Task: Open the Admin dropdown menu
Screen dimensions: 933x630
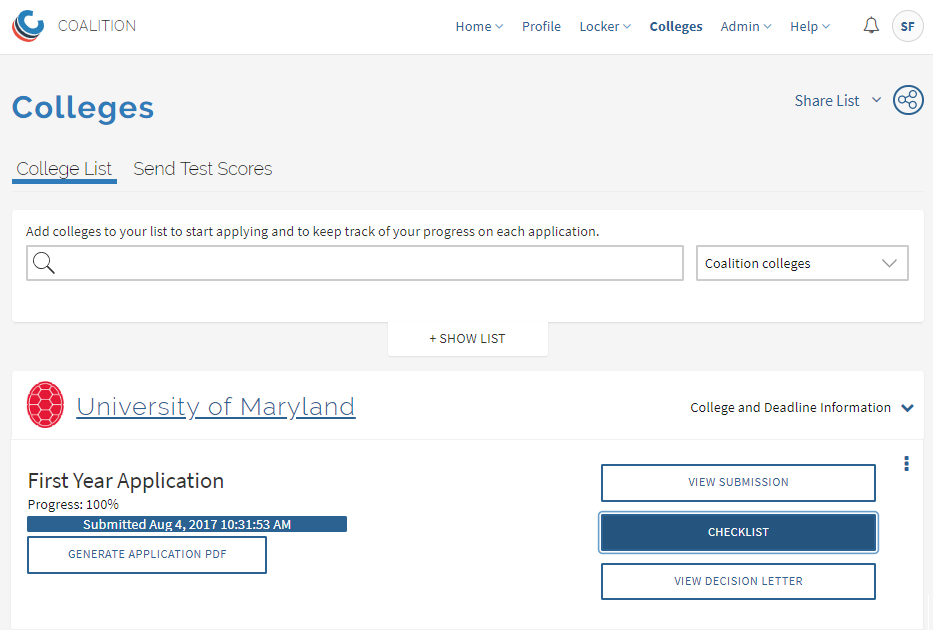Action: [746, 26]
